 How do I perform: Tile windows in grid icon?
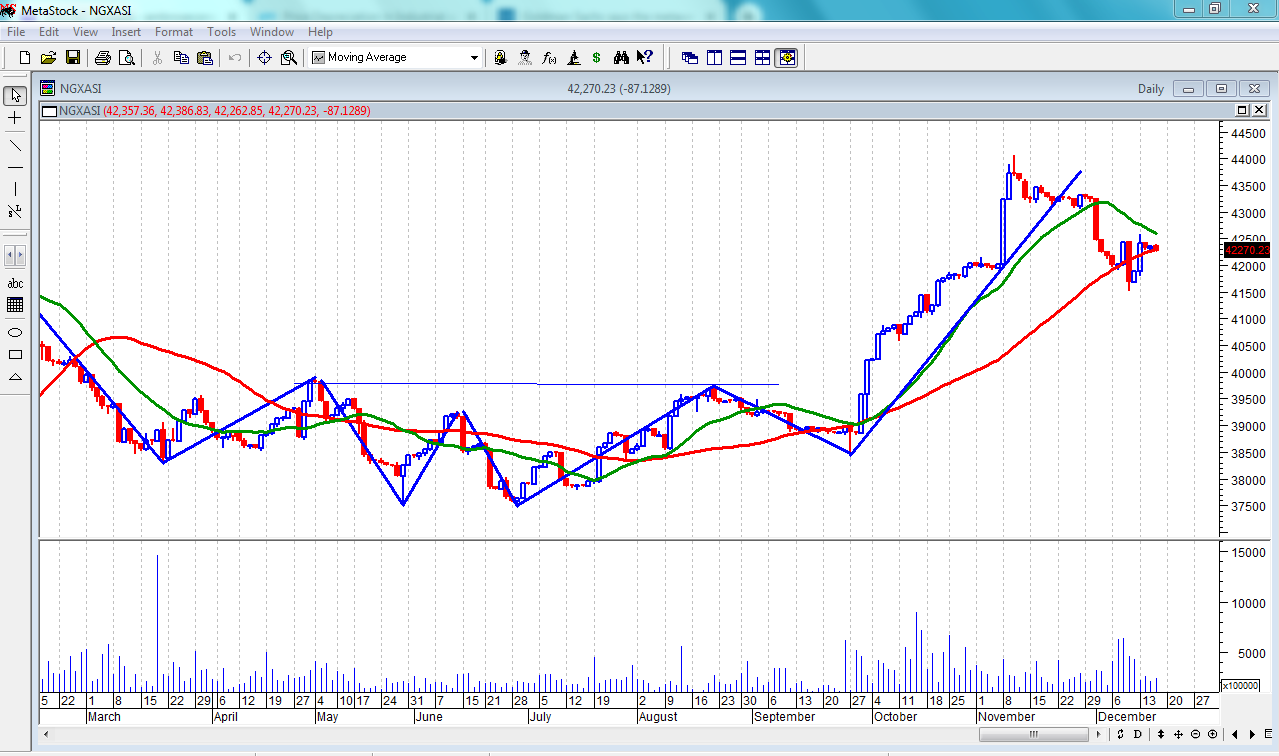[762, 58]
